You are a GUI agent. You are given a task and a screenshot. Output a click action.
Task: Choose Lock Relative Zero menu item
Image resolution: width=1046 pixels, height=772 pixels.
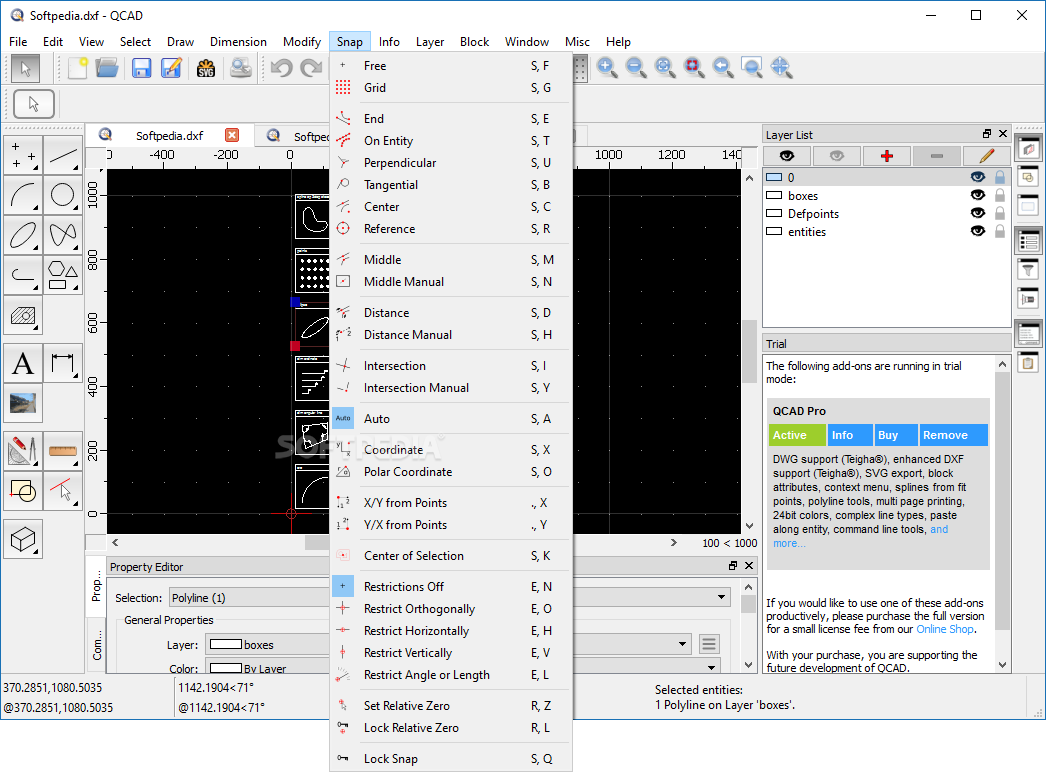[451, 728]
